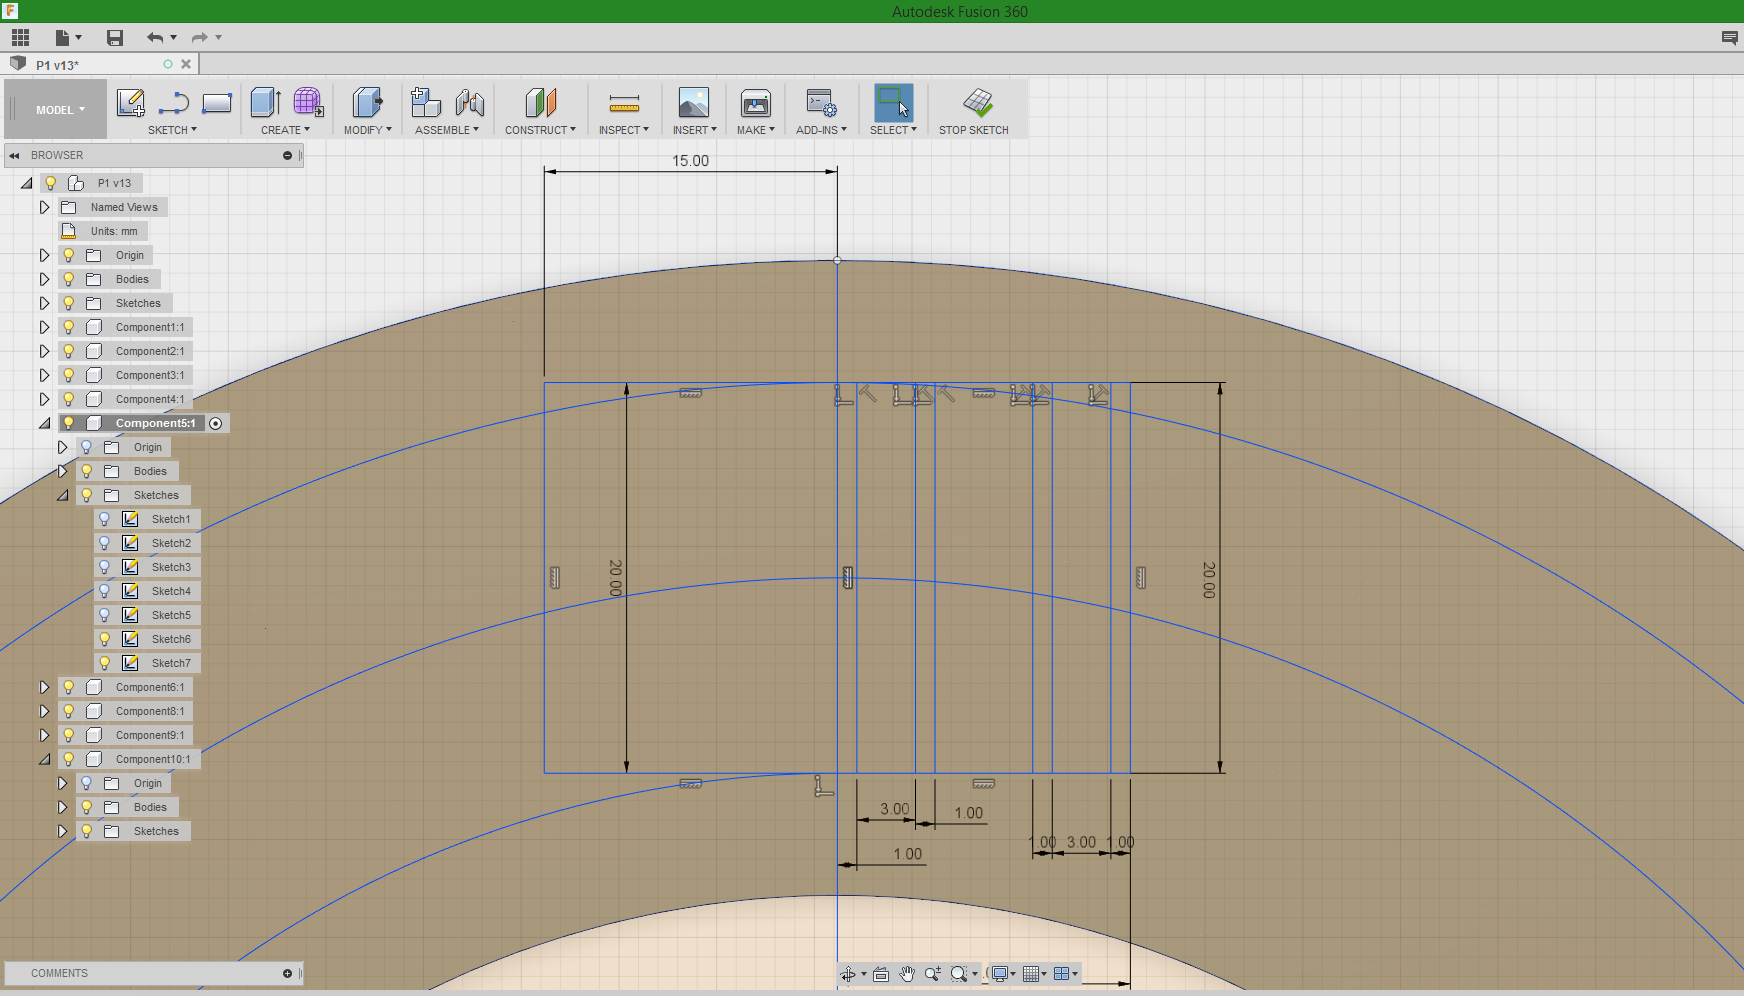Image resolution: width=1744 pixels, height=996 pixels.
Task: Close the P1 v13 document tab
Action: point(186,64)
